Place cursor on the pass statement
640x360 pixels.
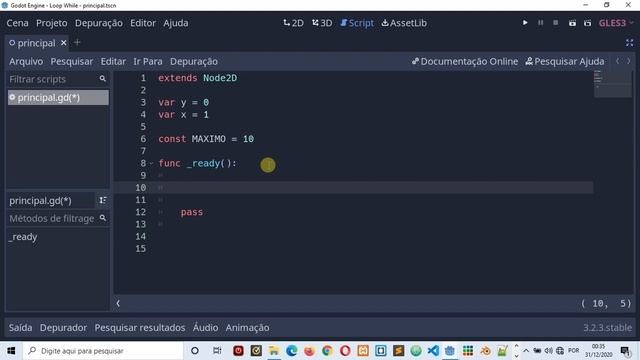point(191,212)
